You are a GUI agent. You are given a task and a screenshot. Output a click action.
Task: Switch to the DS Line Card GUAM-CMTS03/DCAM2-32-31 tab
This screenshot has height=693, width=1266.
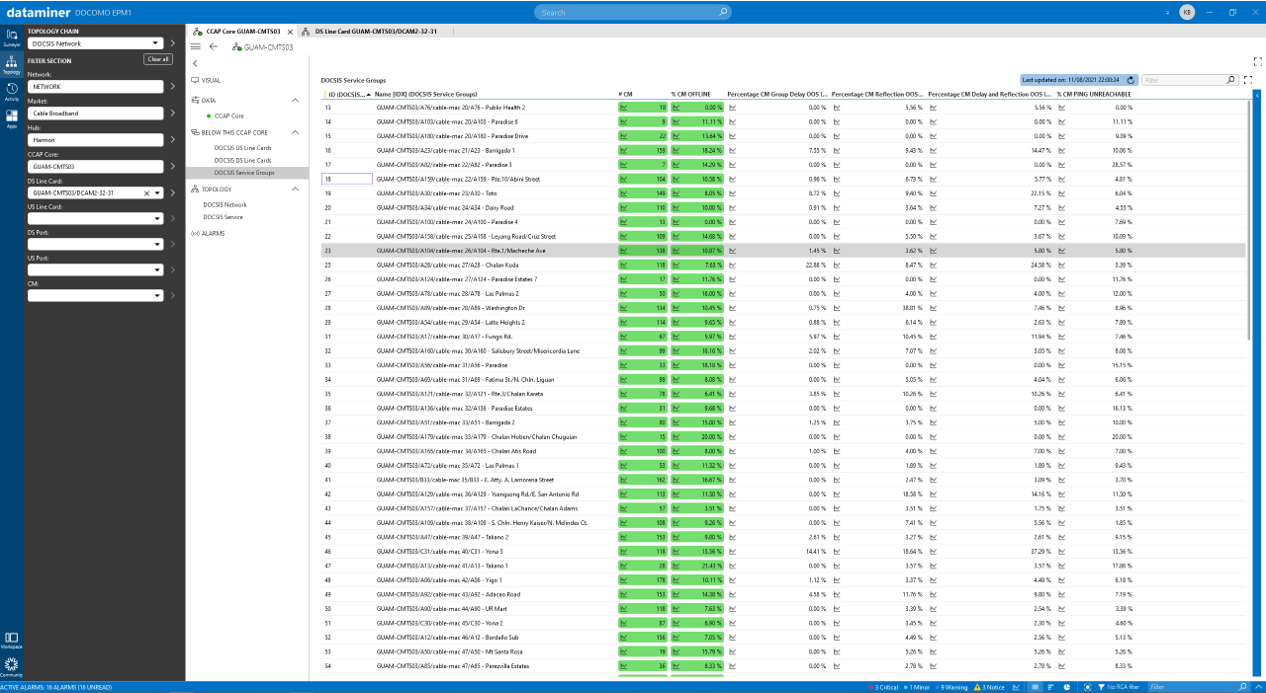click(375, 31)
